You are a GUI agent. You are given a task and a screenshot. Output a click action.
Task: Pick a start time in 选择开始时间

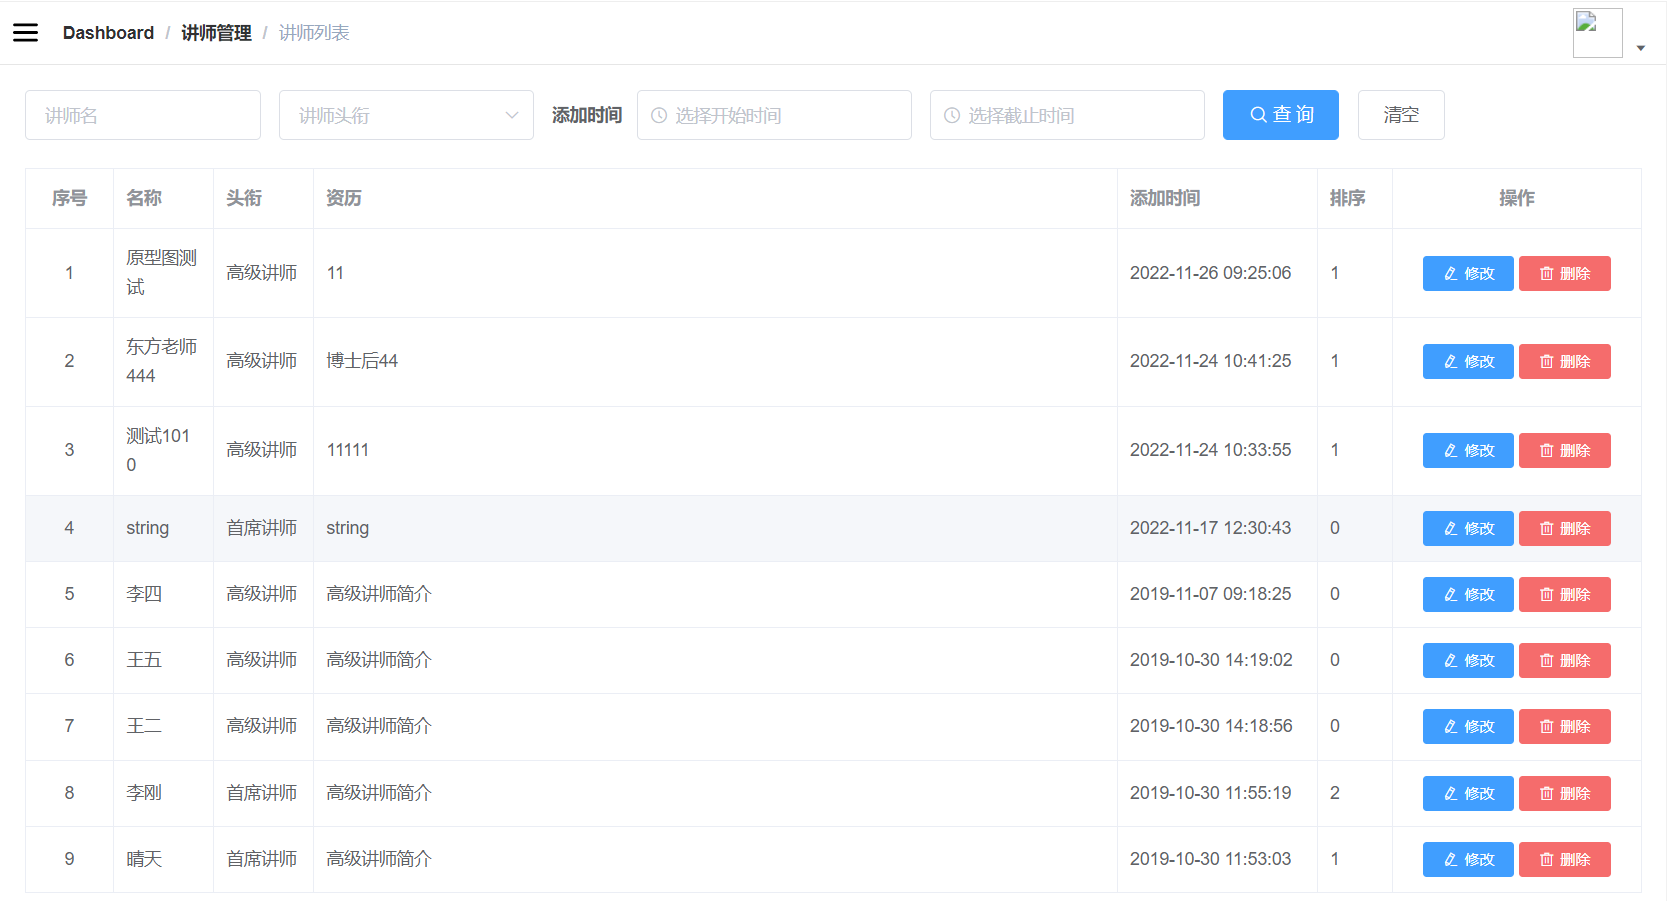point(774,115)
